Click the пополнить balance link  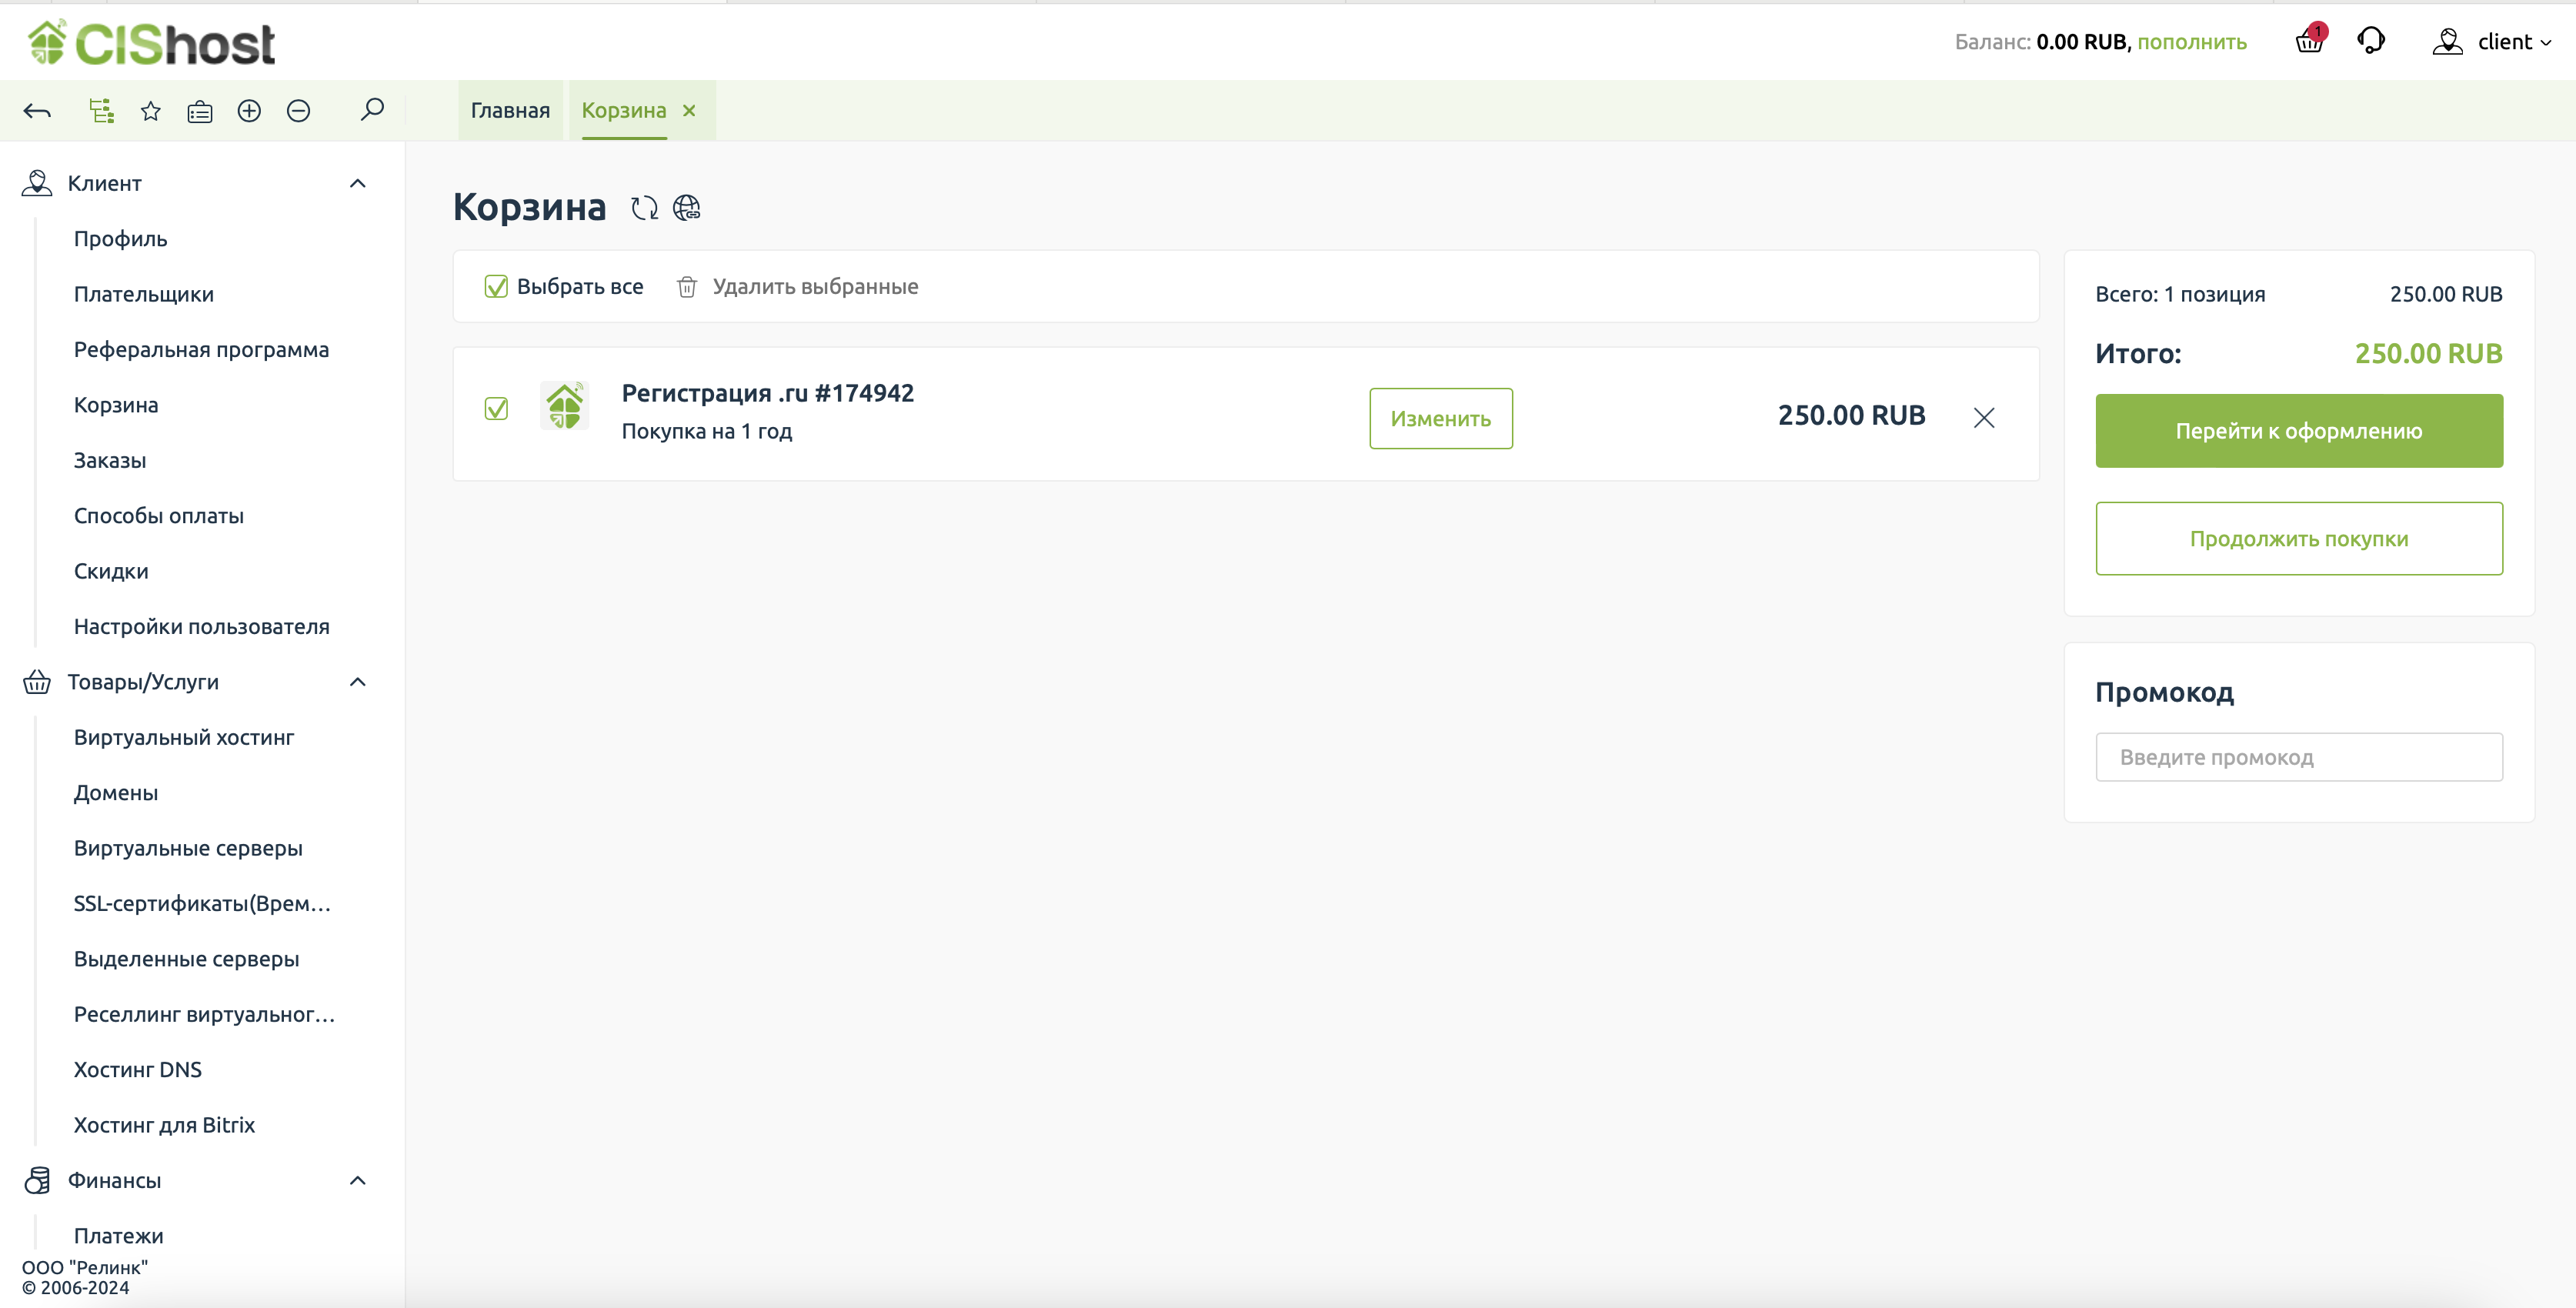[2191, 42]
